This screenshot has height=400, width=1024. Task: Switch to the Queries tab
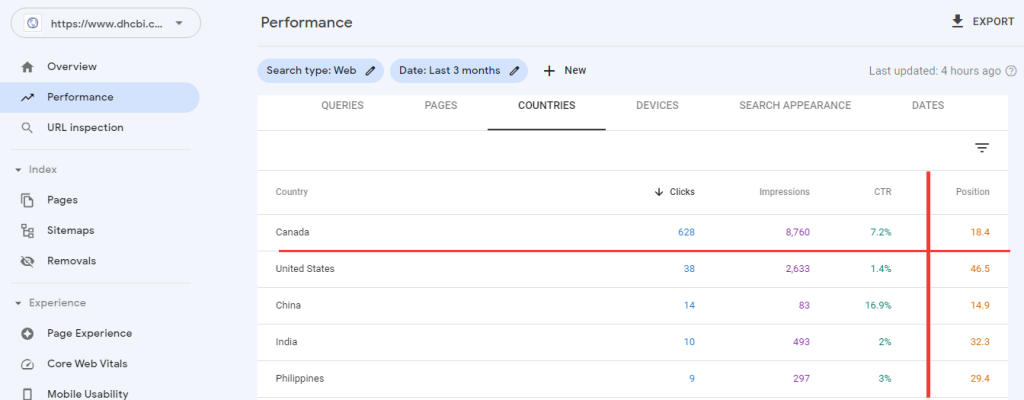[342, 105]
